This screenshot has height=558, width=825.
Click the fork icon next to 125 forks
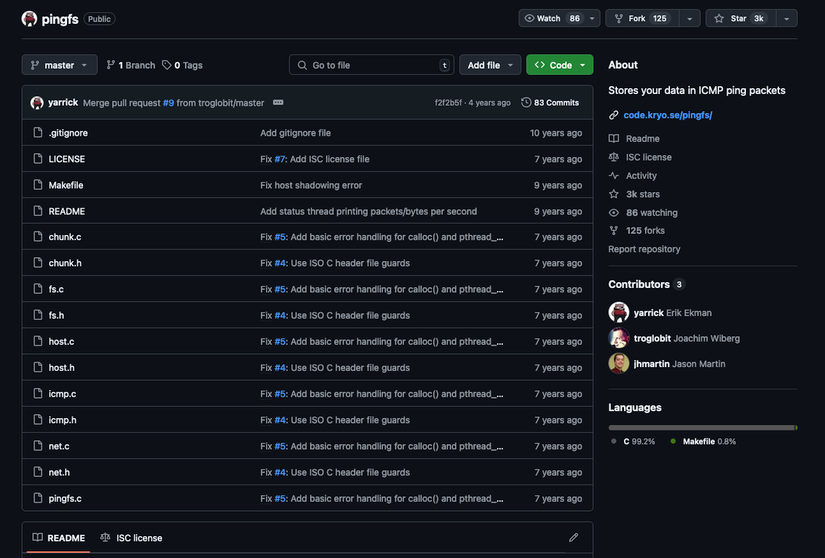point(613,230)
